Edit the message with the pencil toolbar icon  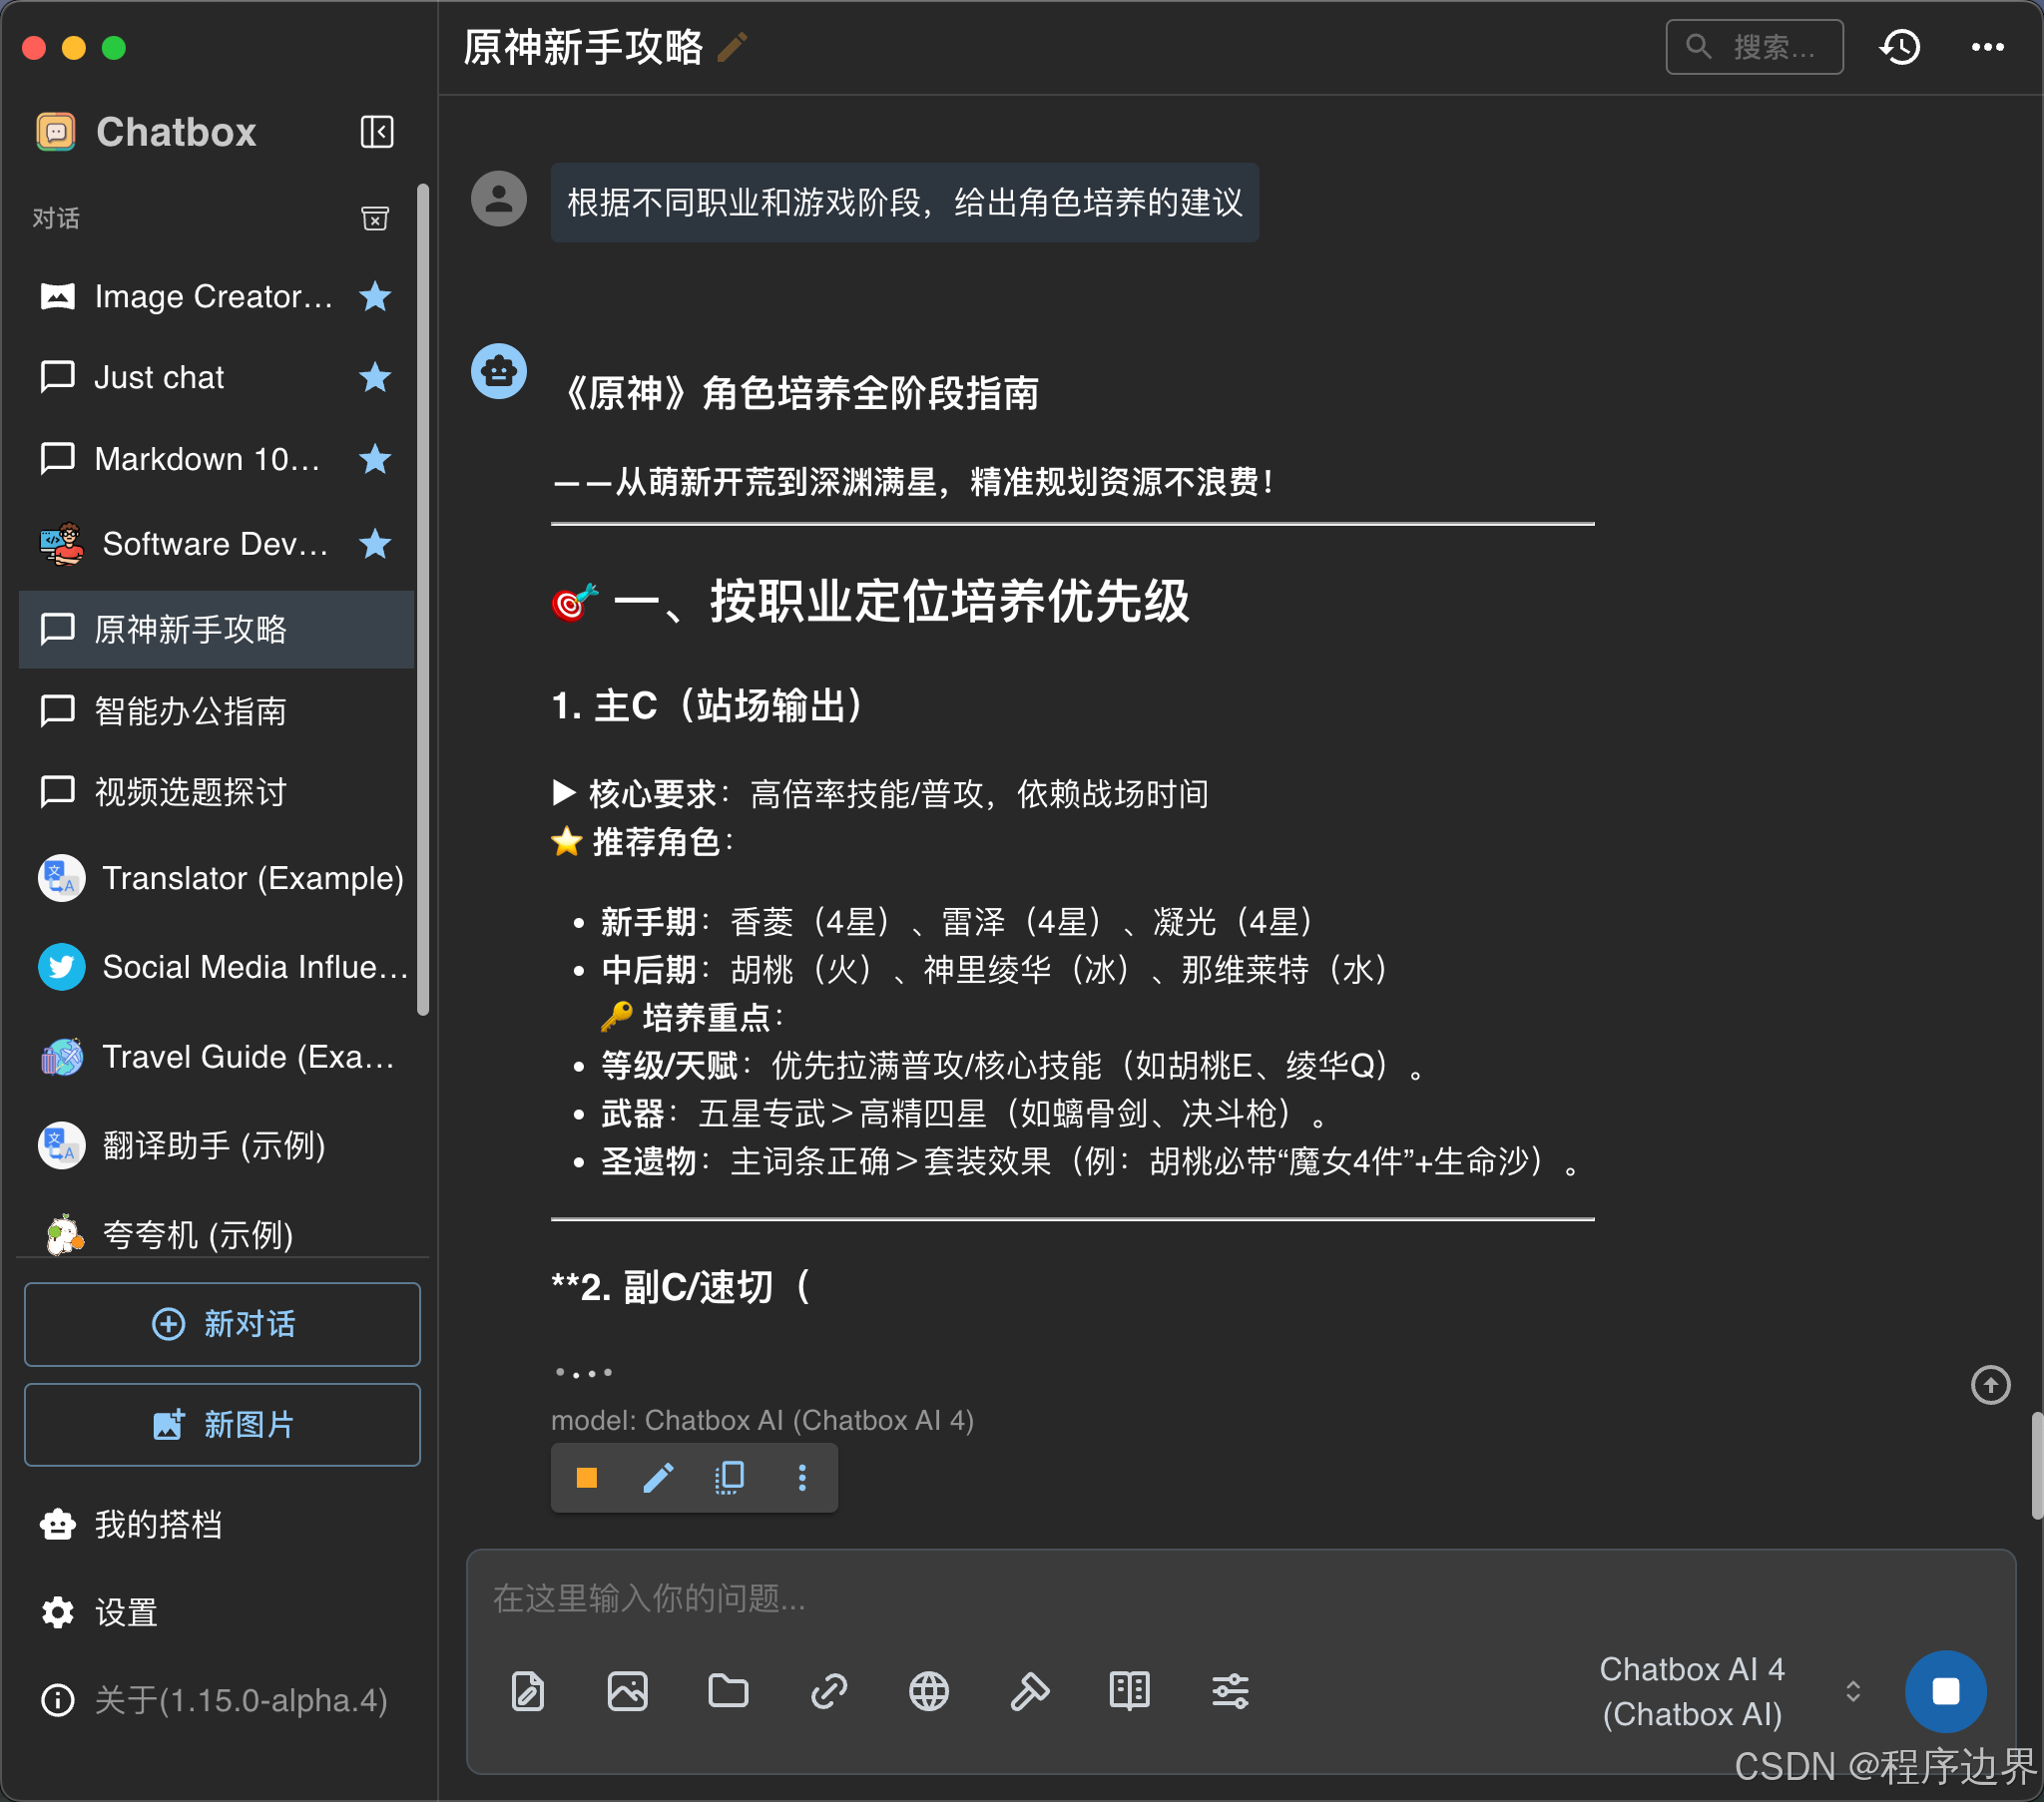[658, 1477]
